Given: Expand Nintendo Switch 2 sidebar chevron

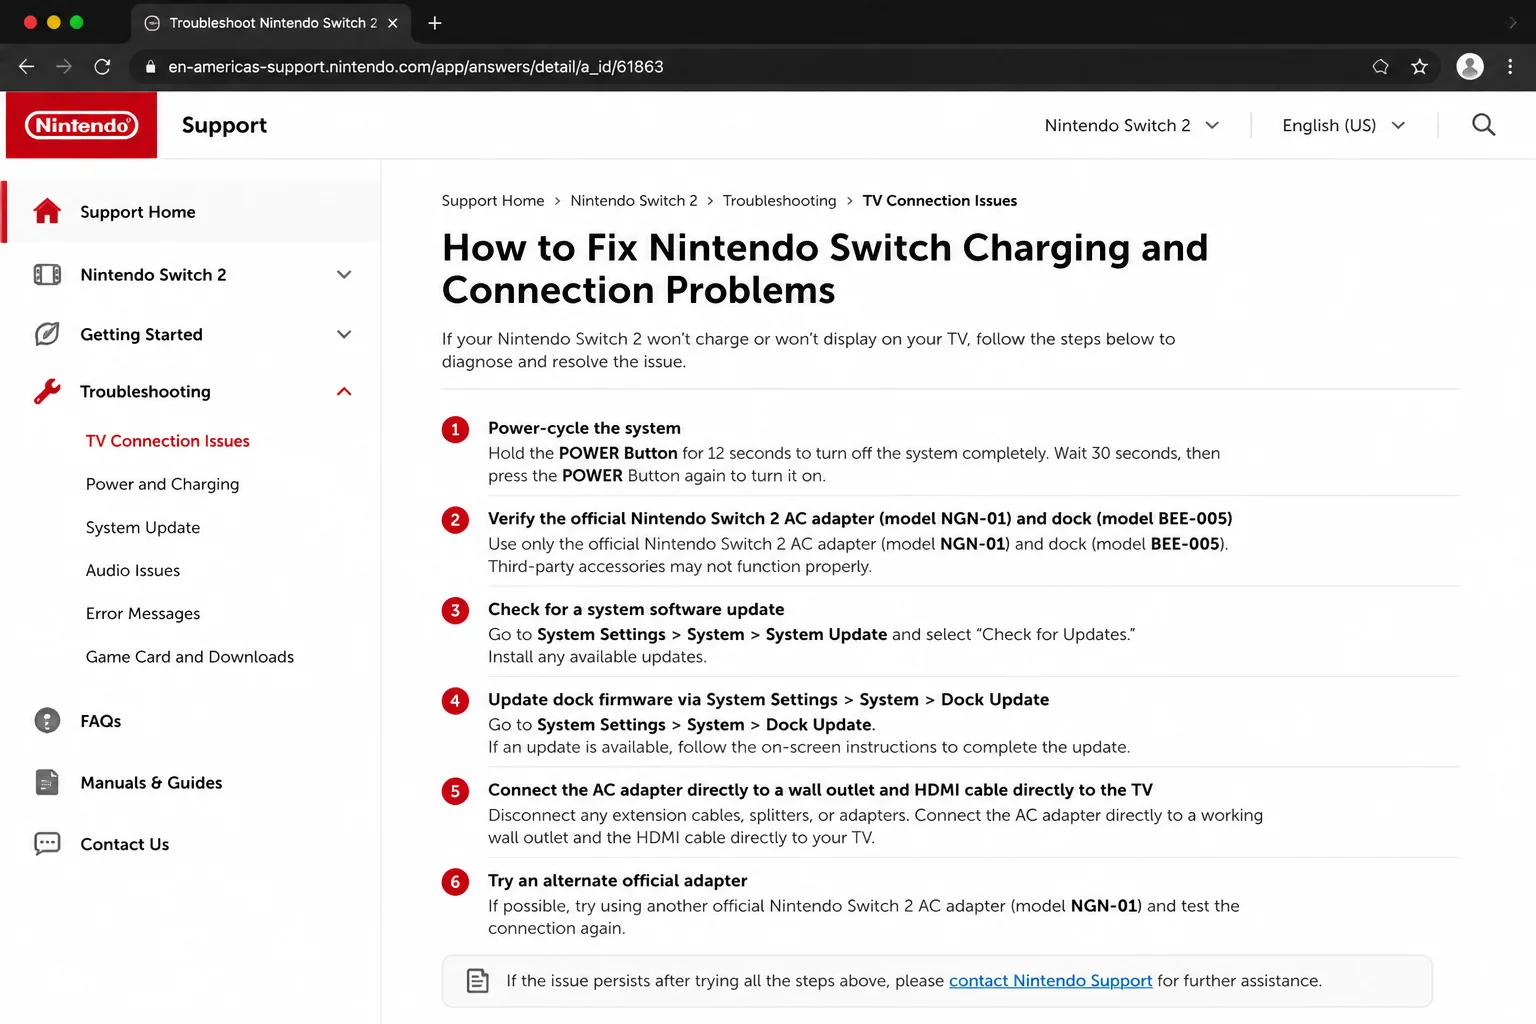Looking at the screenshot, I should point(344,275).
